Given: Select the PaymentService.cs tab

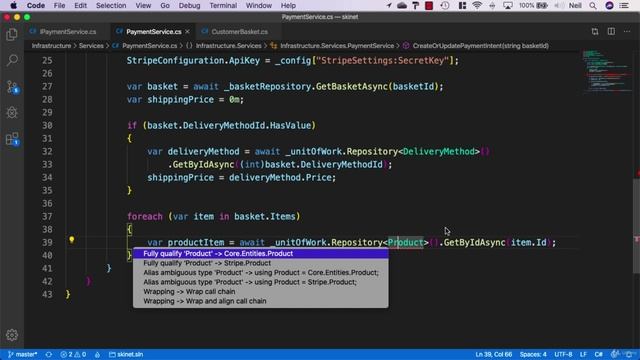Looking at the screenshot, I should (x=153, y=31).
